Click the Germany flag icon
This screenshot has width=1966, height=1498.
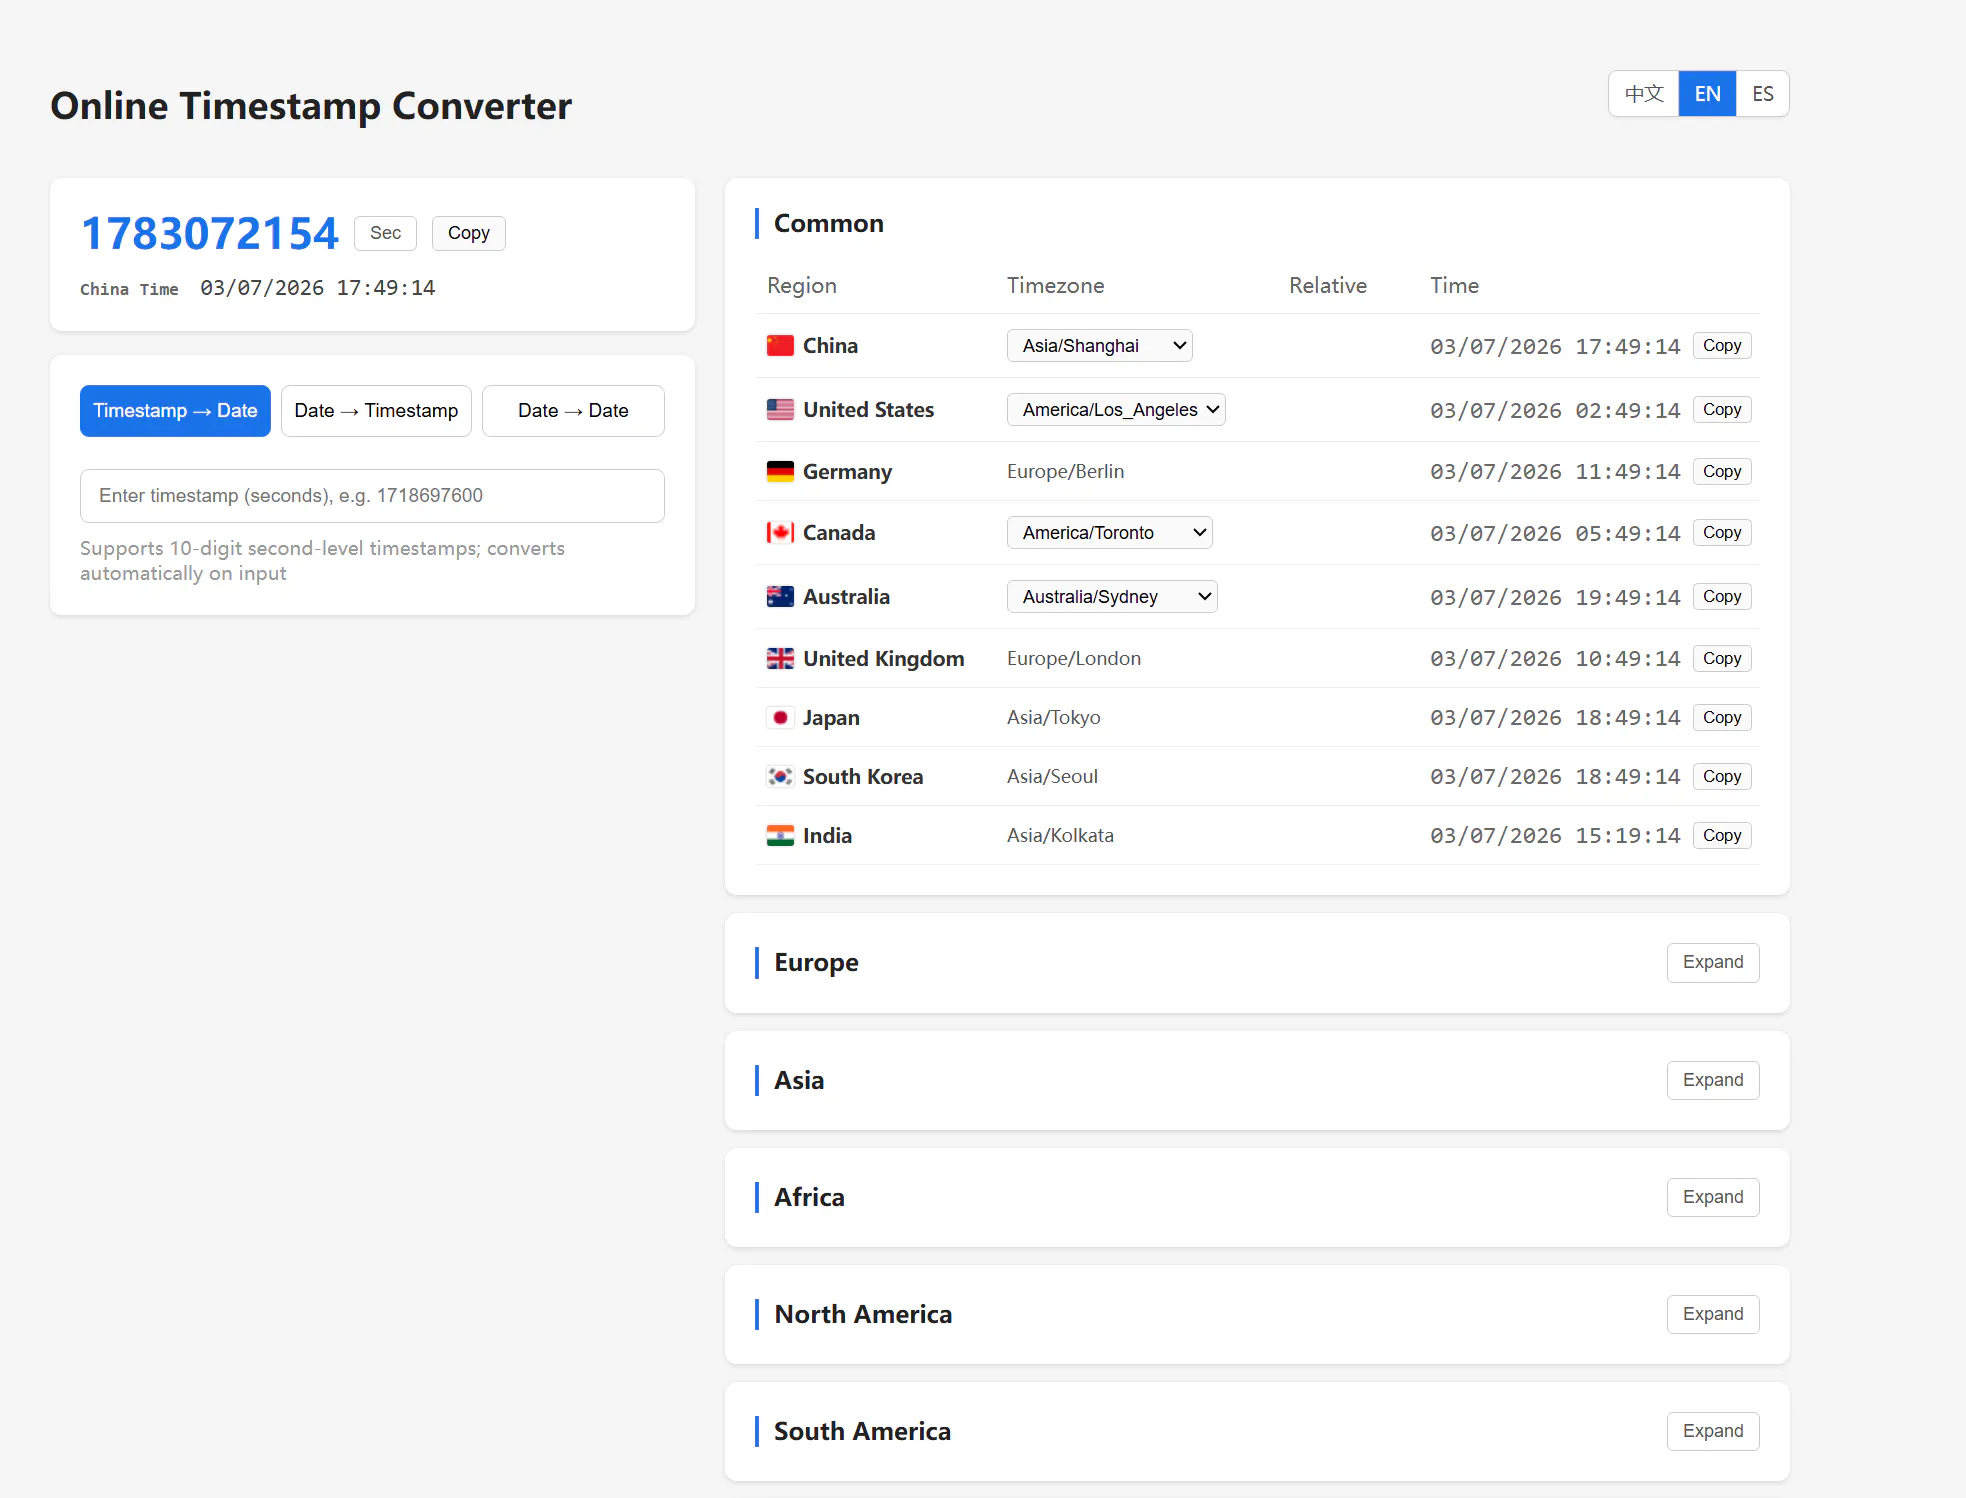coord(780,472)
